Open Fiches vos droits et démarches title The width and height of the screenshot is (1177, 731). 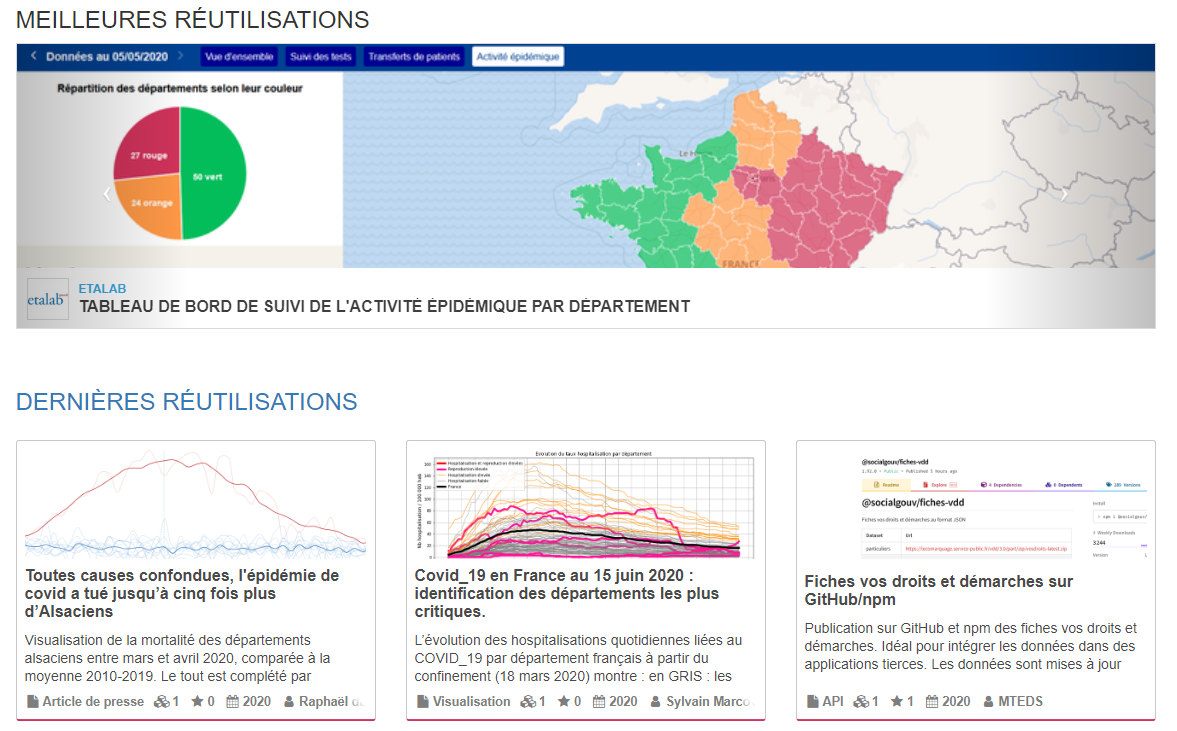(x=938, y=591)
